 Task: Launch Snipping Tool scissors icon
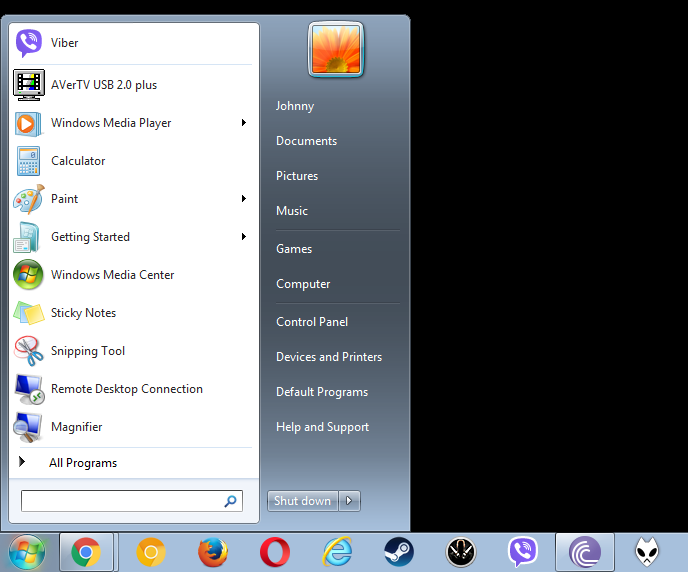[29, 351]
